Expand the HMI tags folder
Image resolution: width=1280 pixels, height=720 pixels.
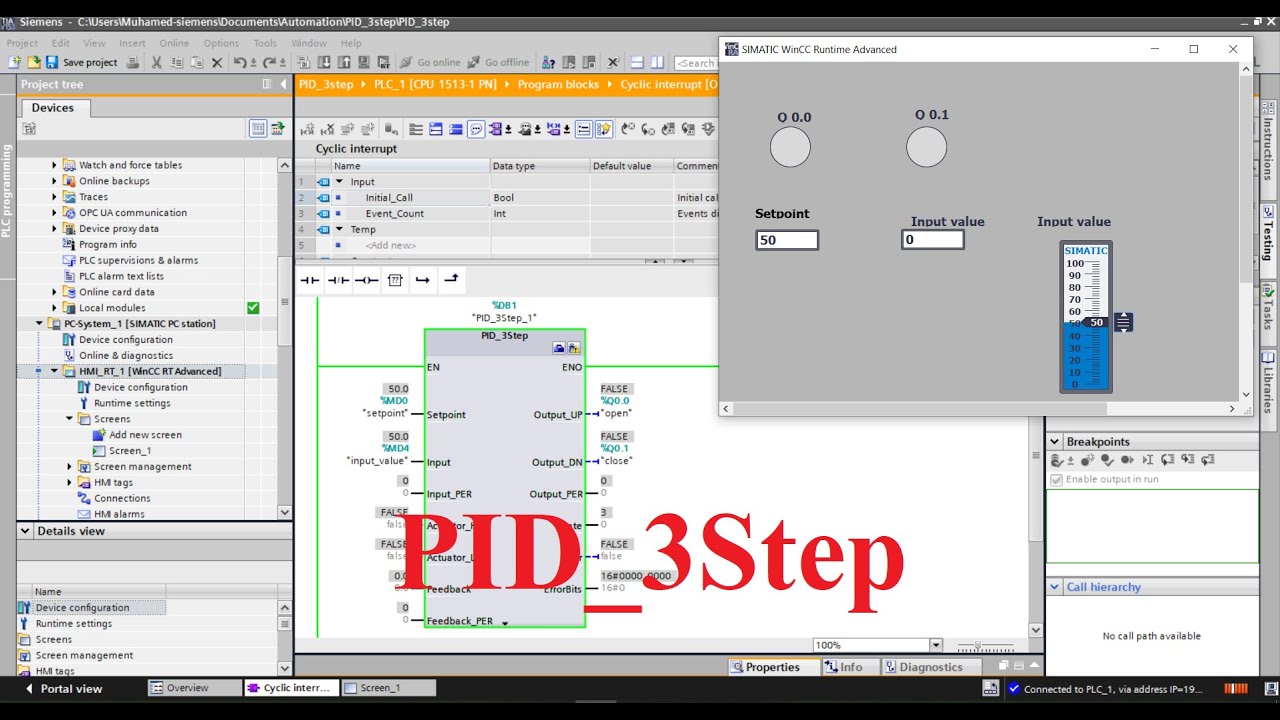(70, 482)
